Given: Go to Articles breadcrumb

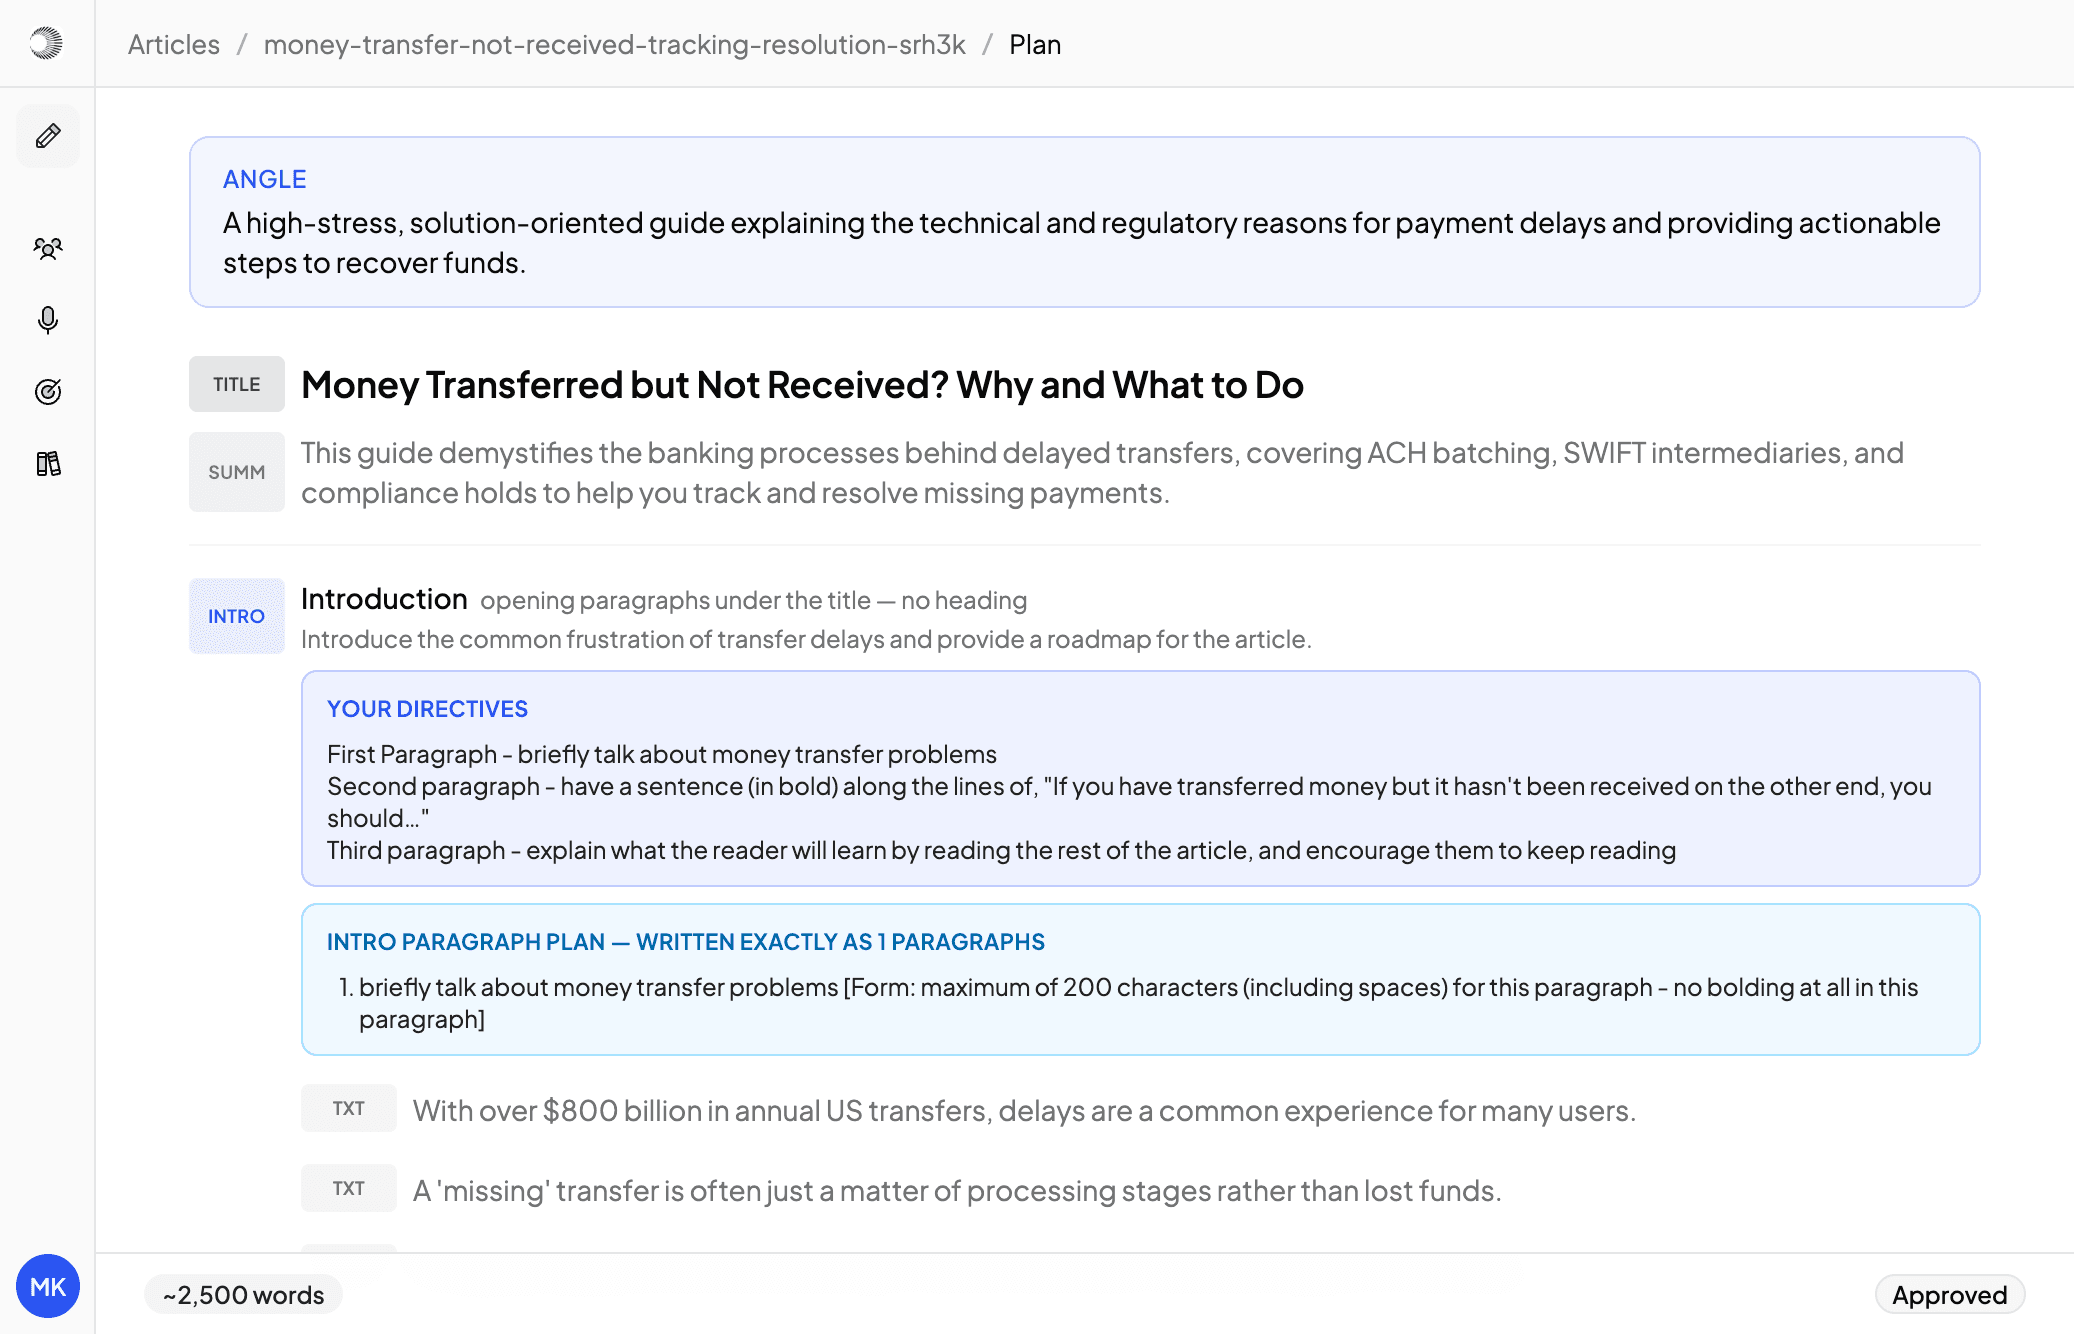Looking at the screenshot, I should point(174,44).
